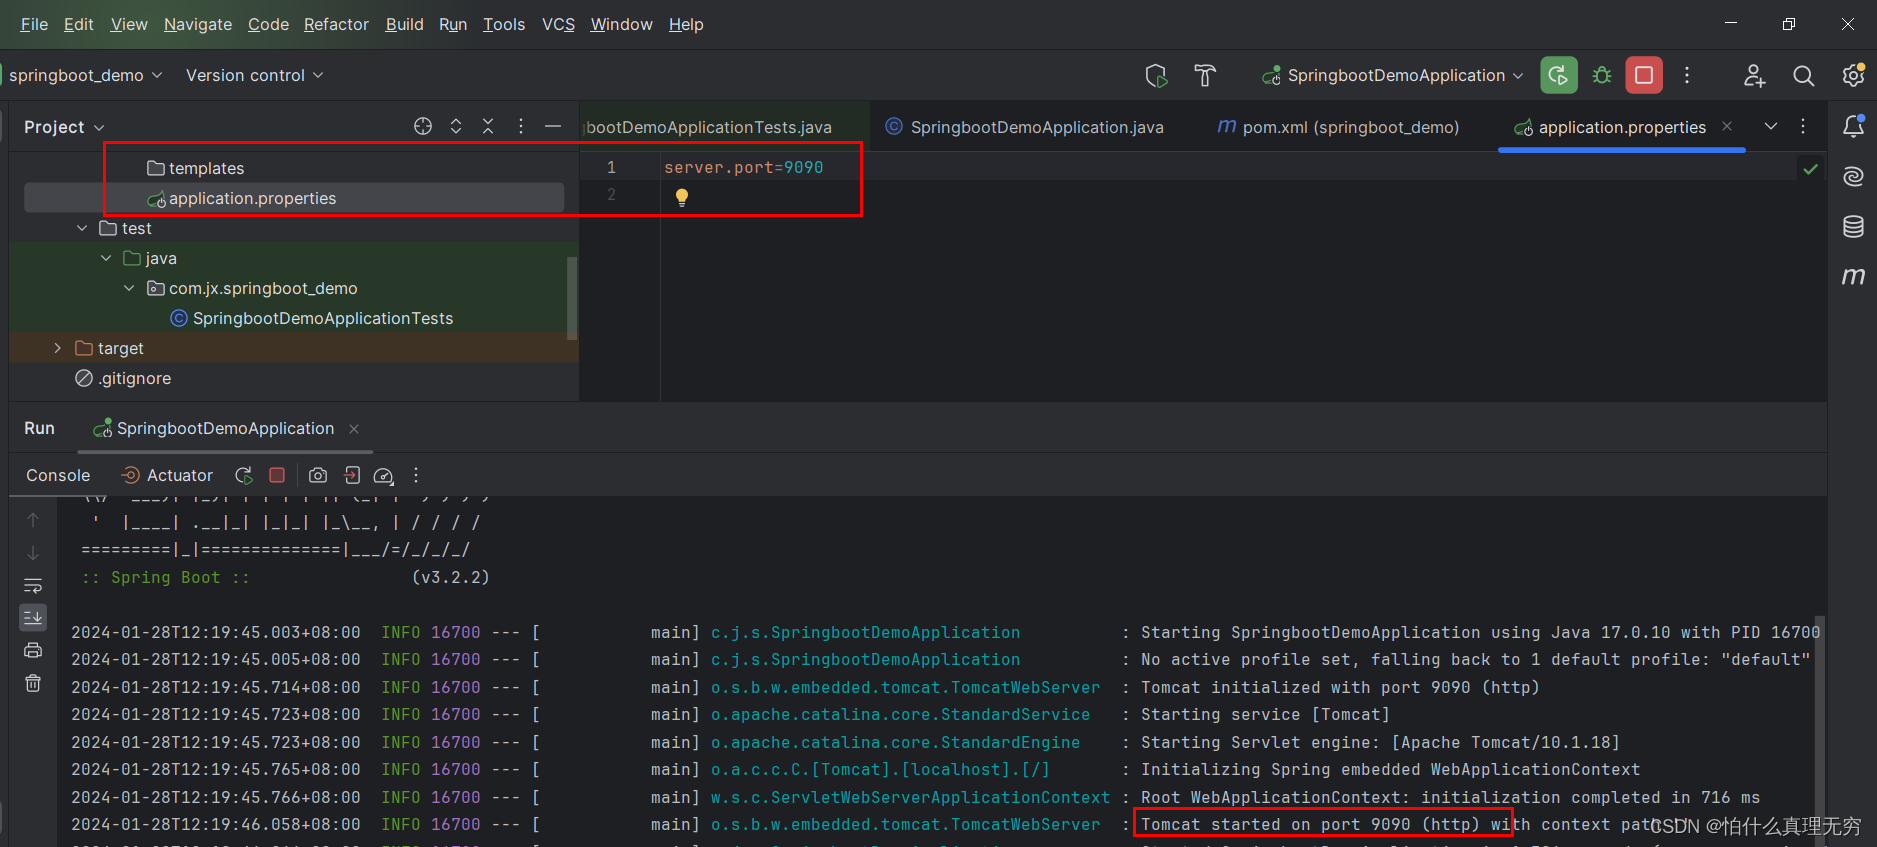Collapse the java folder under test

[106, 258]
